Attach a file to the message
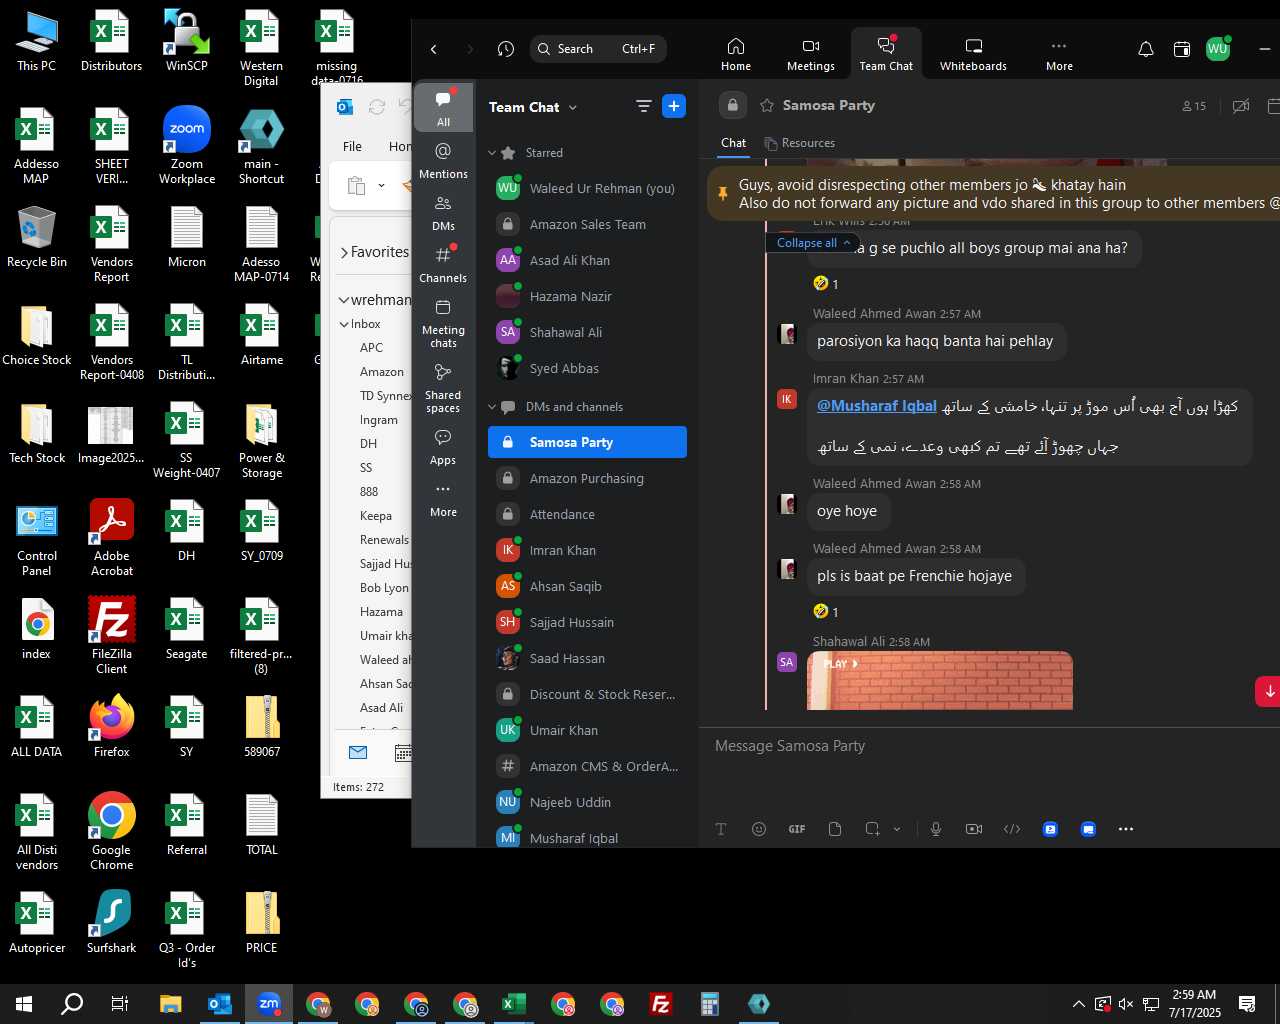Screen dimensions: 1280x1024 tap(835, 829)
